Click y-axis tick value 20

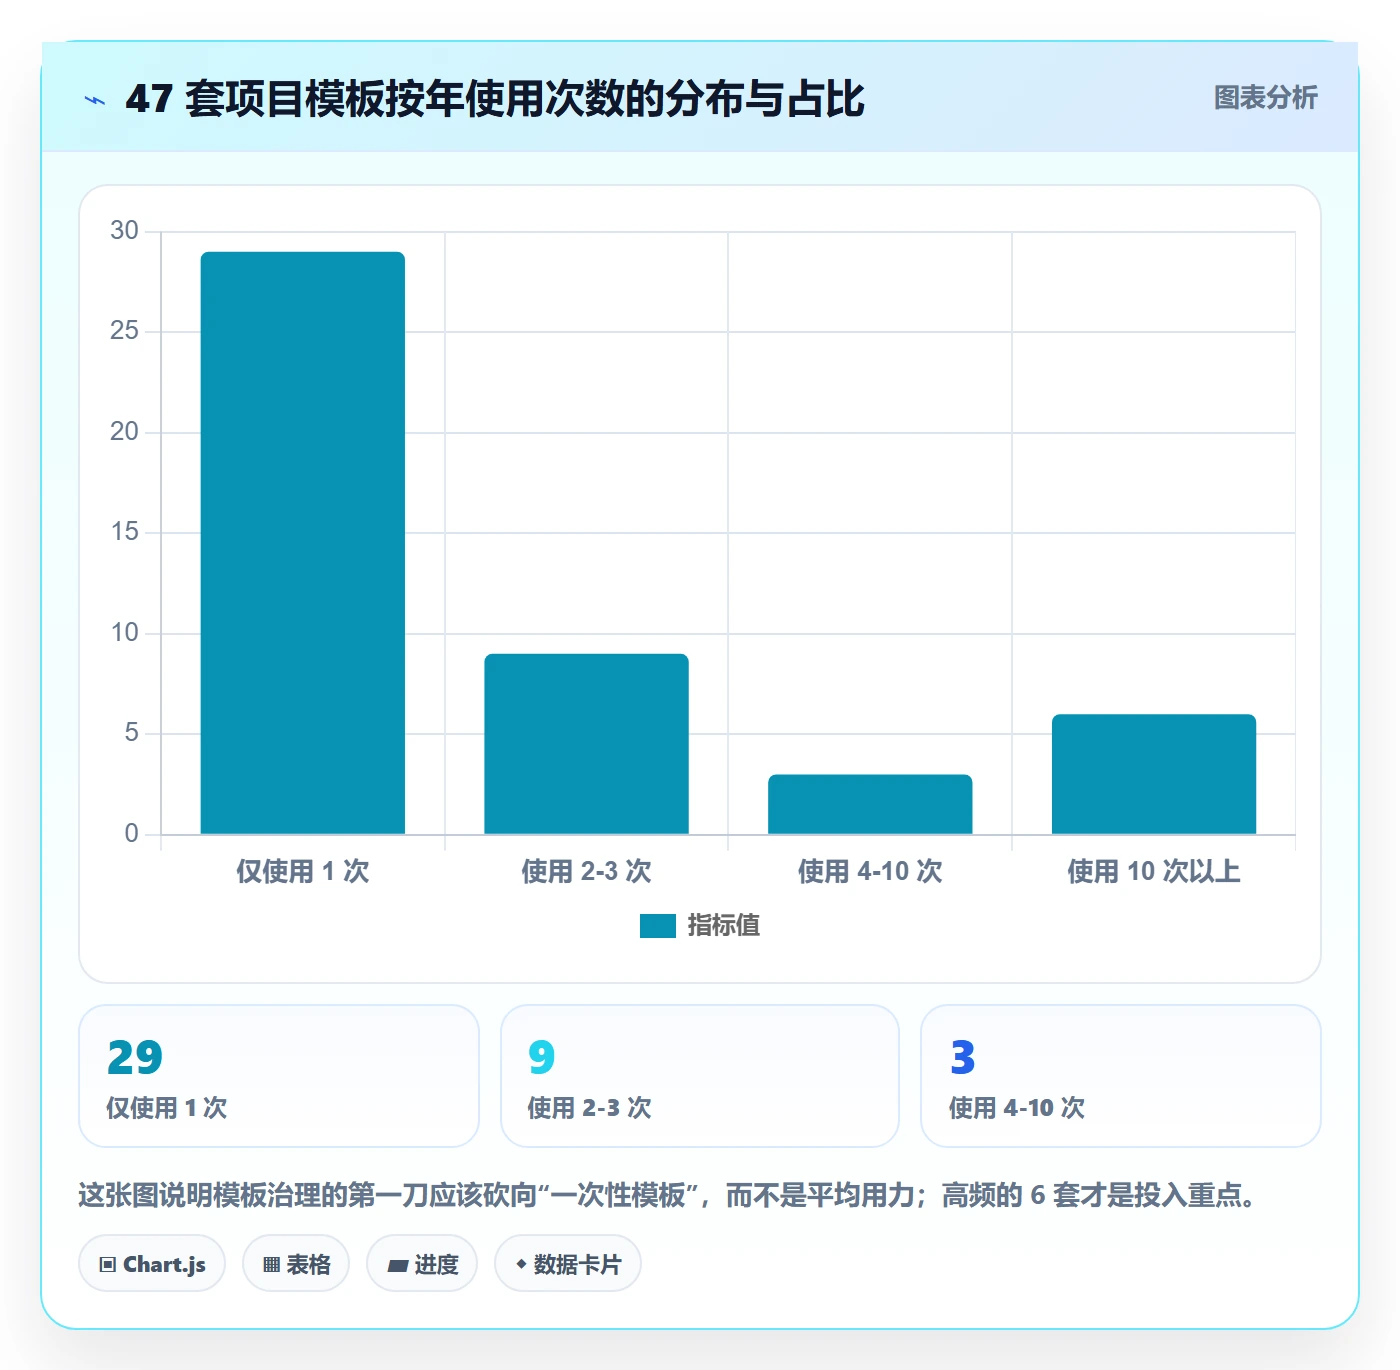(124, 431)
